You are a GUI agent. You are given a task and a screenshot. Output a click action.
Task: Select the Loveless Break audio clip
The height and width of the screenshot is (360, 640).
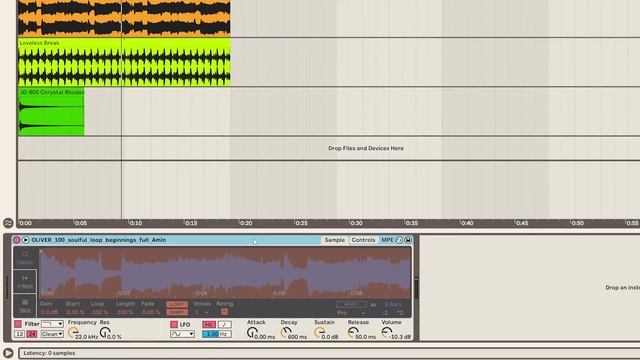coord(124,62)
